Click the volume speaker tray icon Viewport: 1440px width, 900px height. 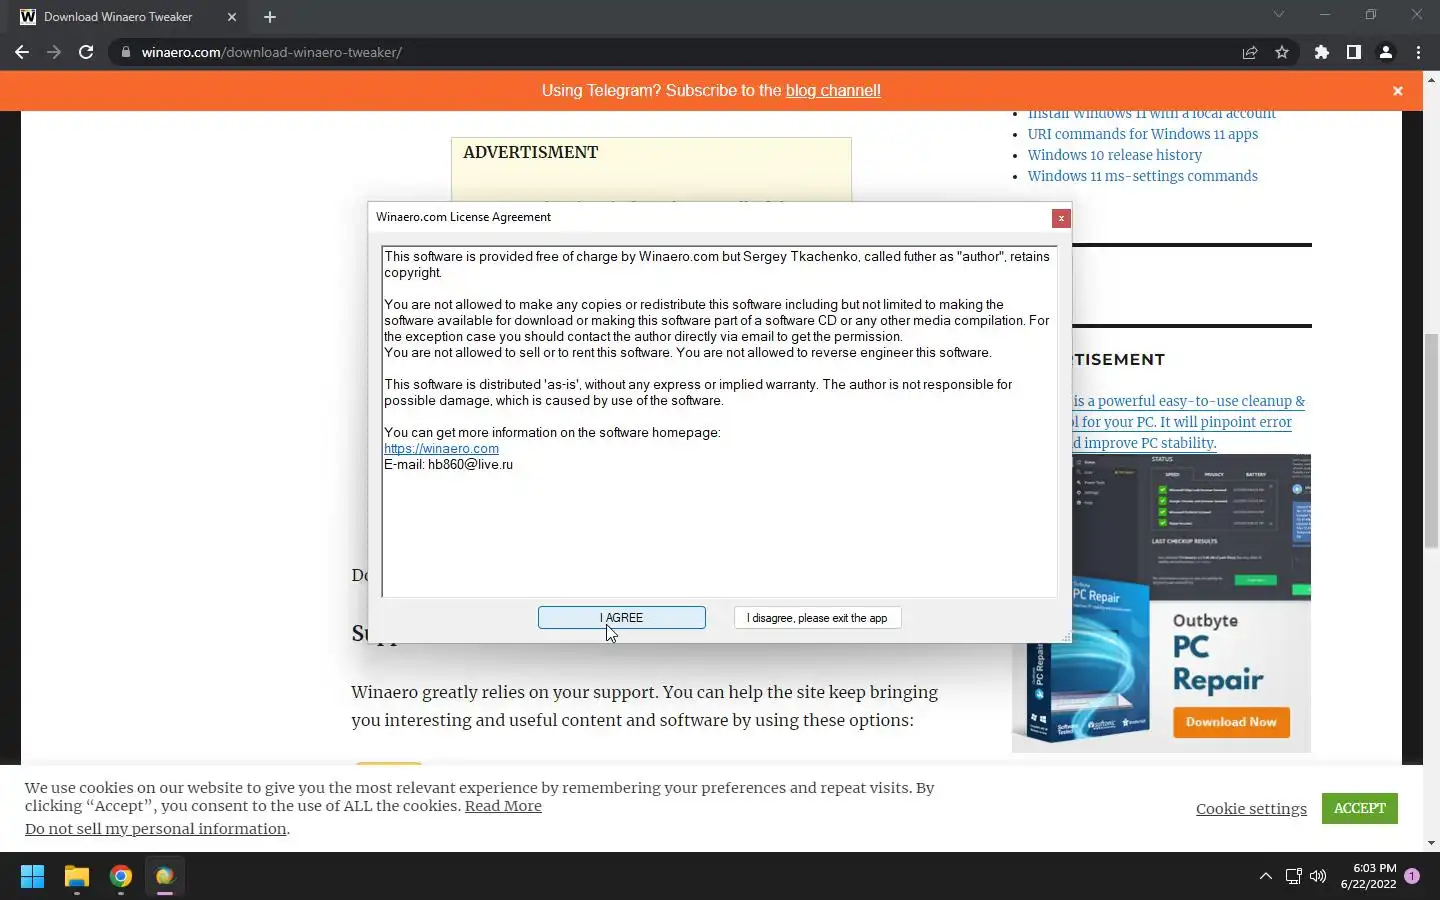[x=1318, y=876]
